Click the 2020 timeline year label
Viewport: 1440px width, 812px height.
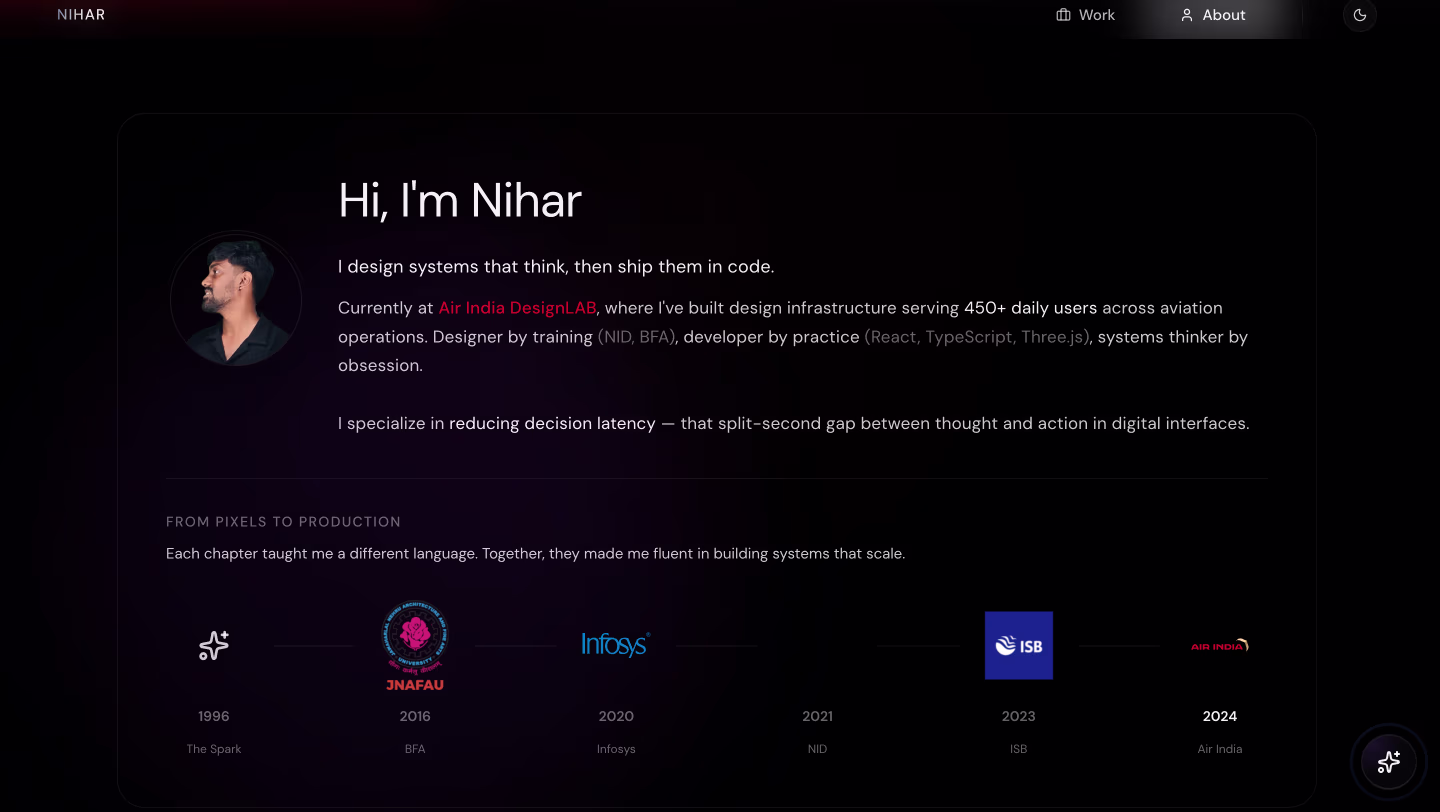point(616,716)
